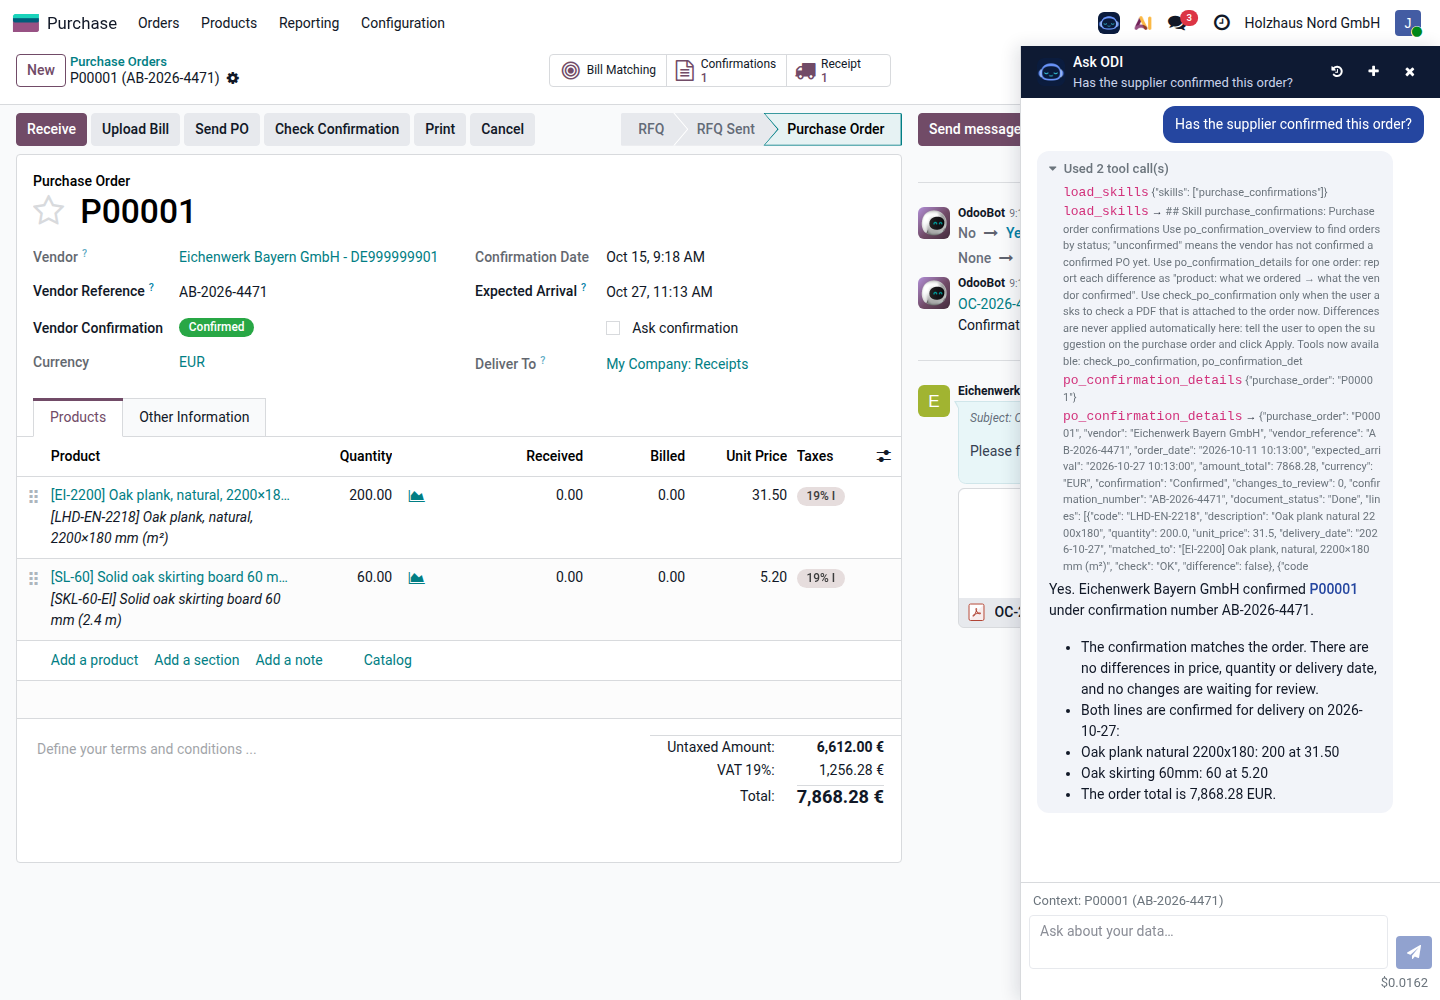Tick the Ask confirmation checkbox
Screen dimensions: 1440x1000
coord(613,328)
